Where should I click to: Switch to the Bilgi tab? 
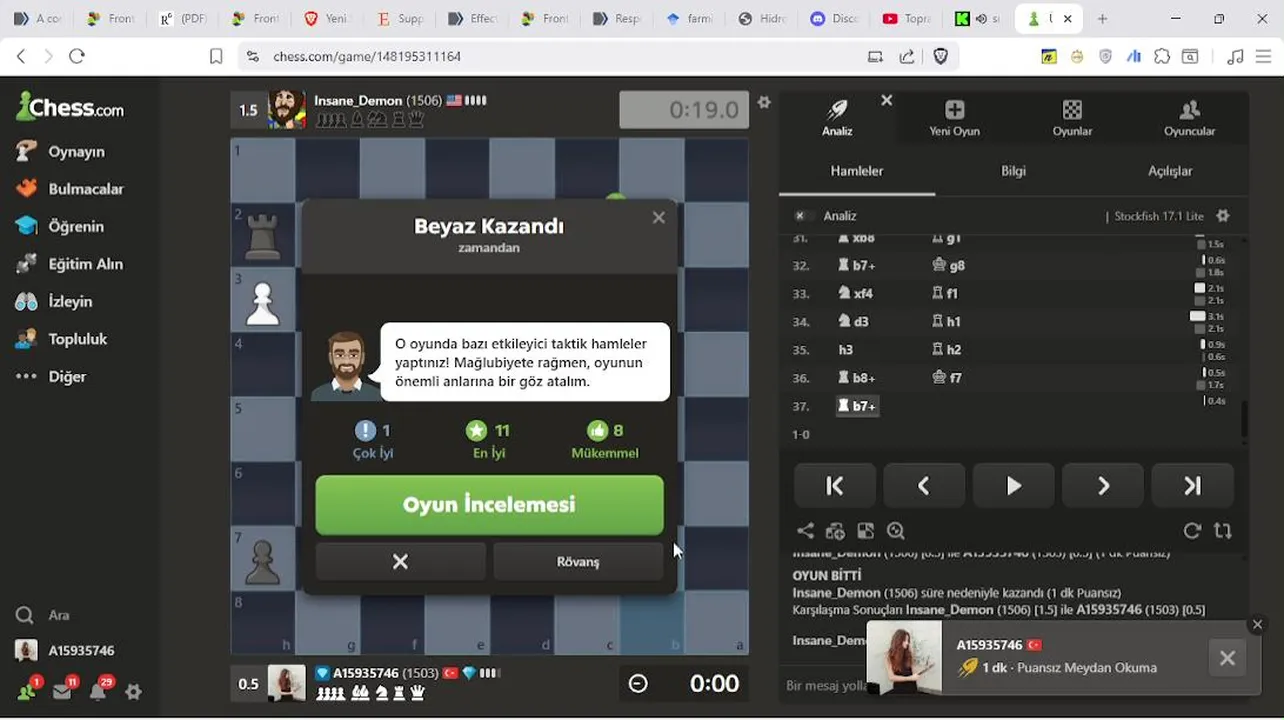1013,171
